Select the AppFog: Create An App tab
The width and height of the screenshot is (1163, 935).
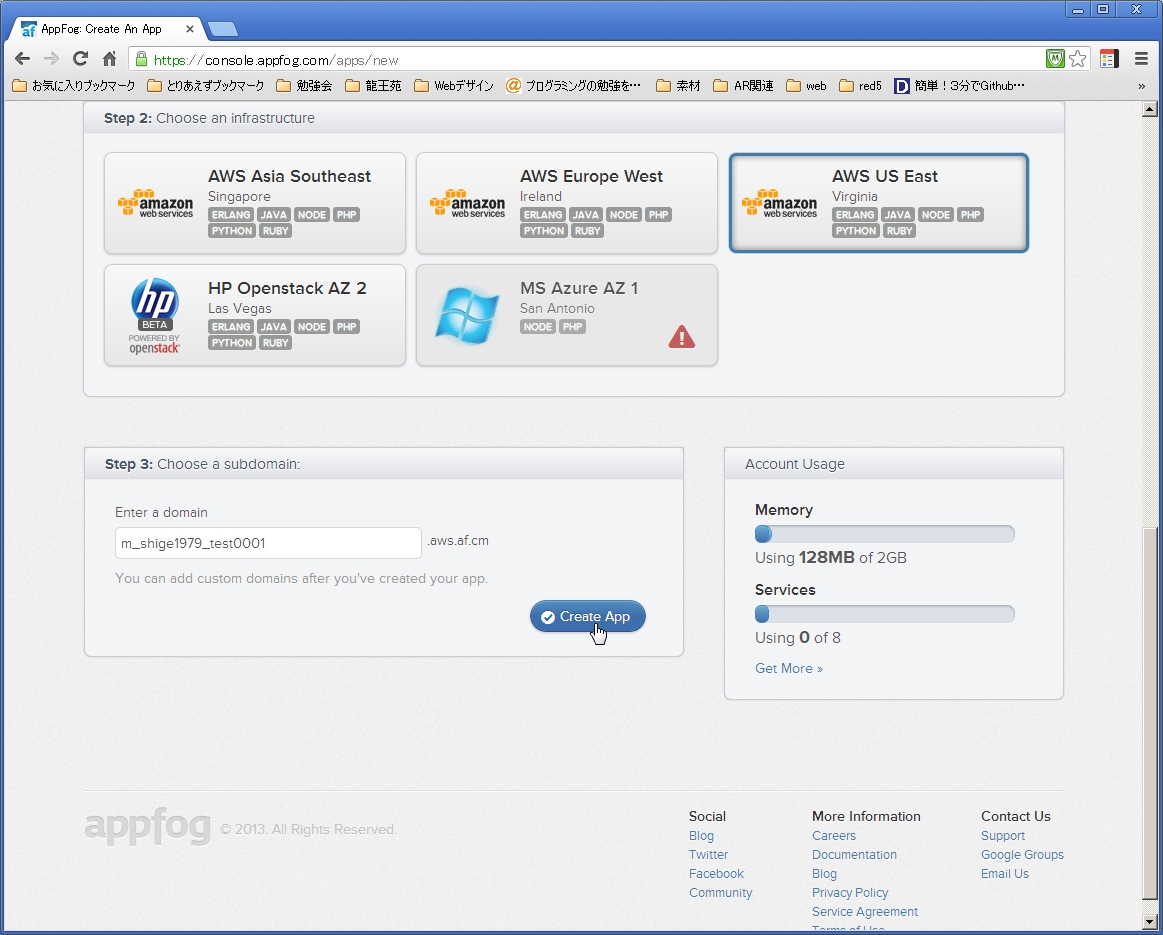click(x=102, y=29)
